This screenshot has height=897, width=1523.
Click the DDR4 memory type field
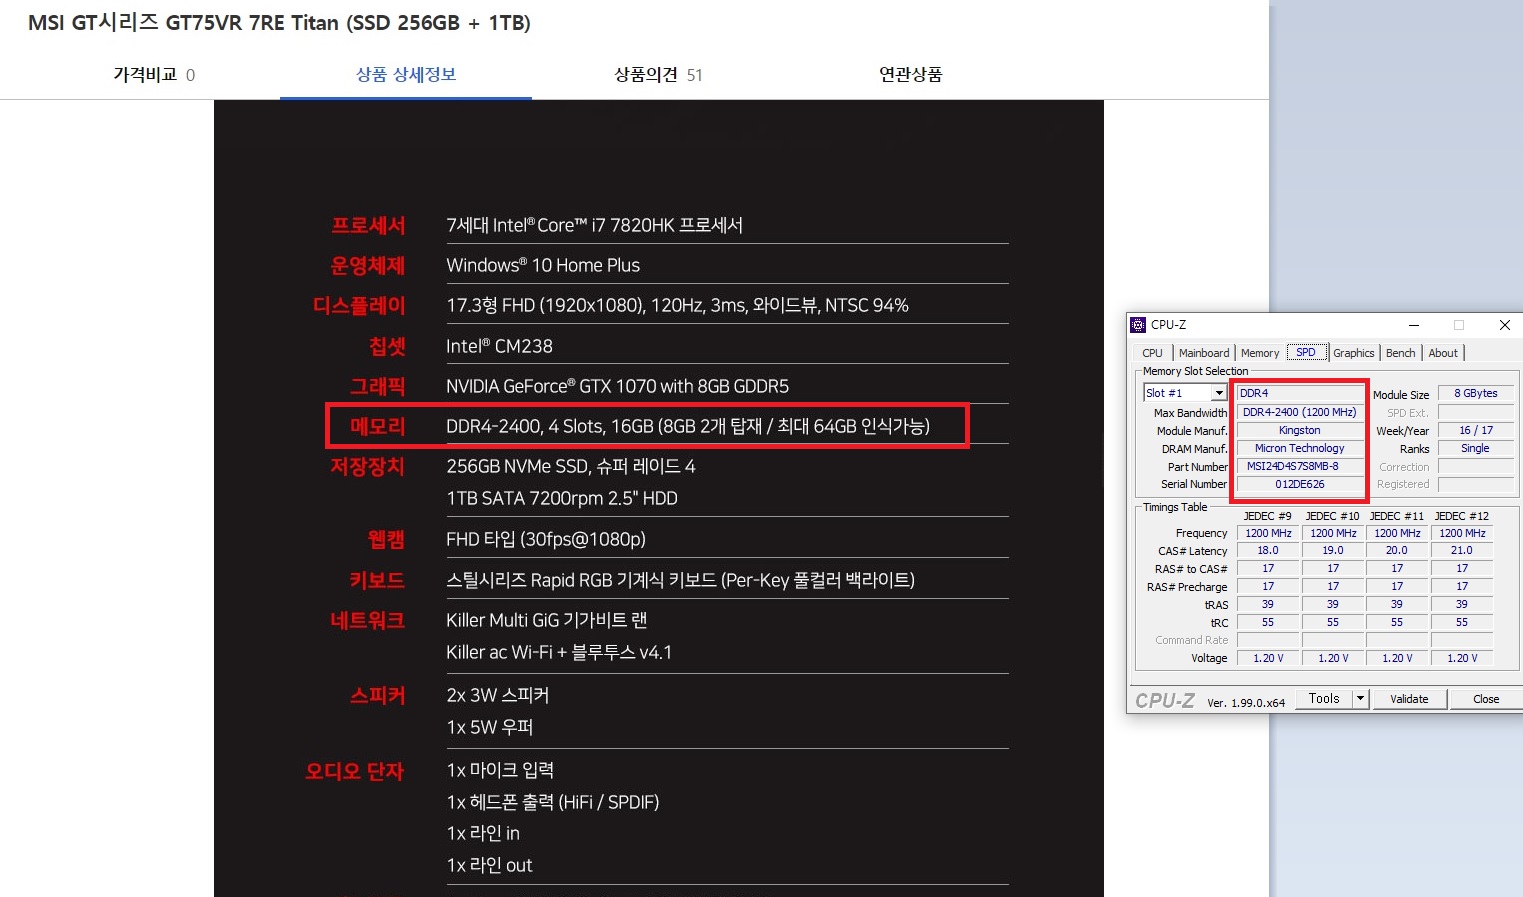pos(1300,393)
